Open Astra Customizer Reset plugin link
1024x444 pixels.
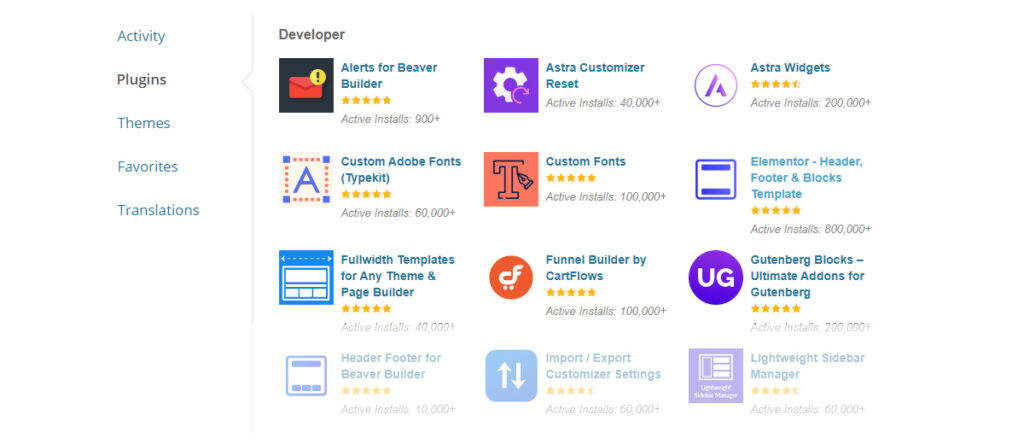595,76
